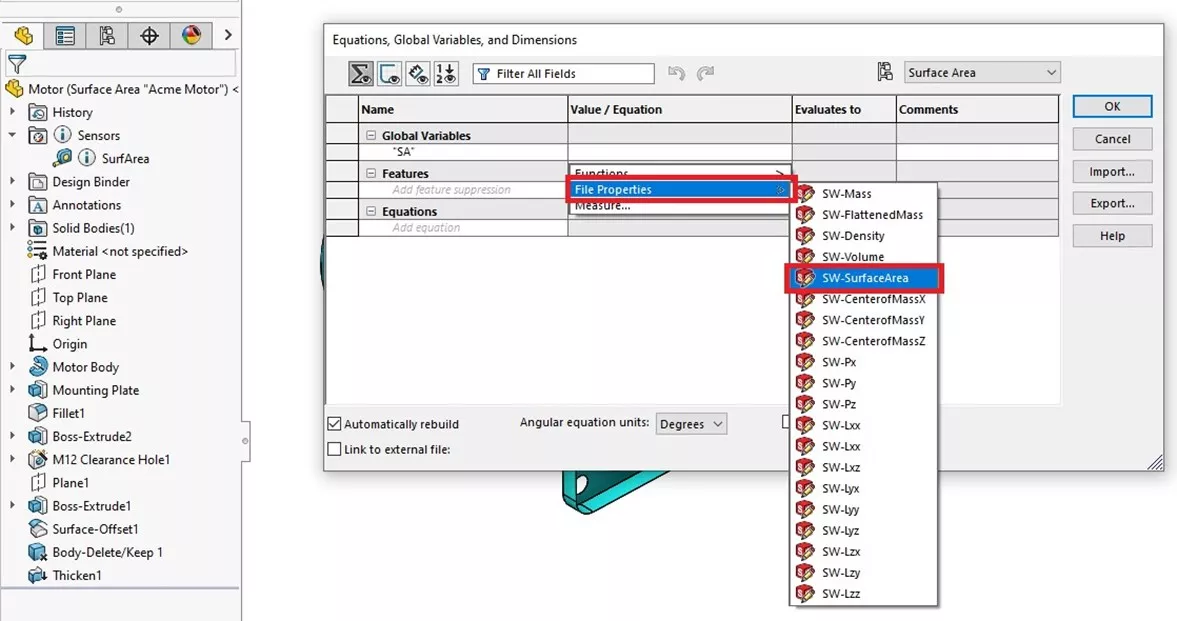1177x621 pixels.
Task: Open the PropertyManager tab icon
Action: coord(65,34)
